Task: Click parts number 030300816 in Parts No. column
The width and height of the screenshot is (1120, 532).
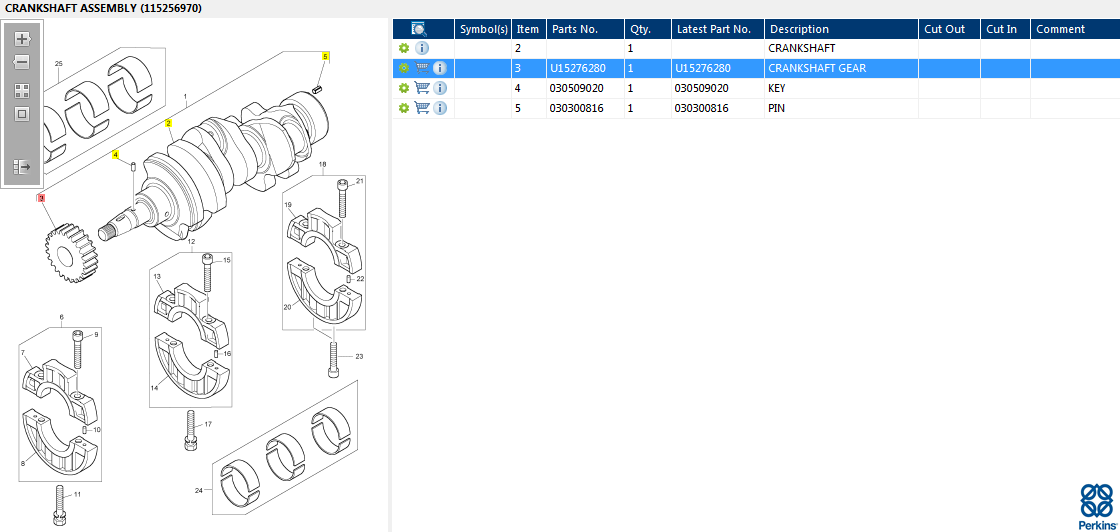Action: [x=576, y=109]
